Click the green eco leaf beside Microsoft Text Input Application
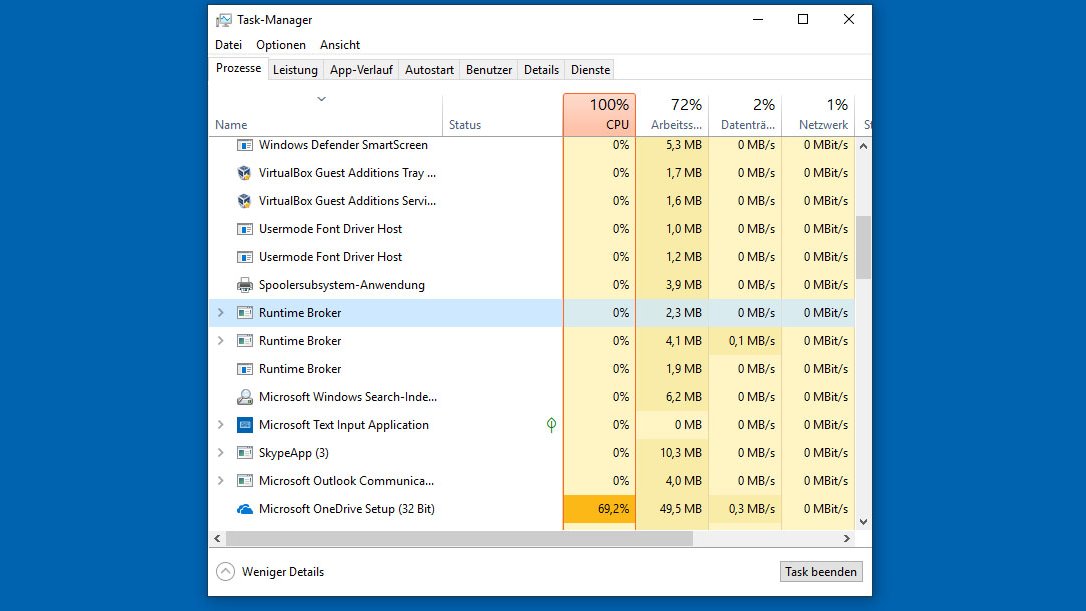The image size is (1086, 611). click(x=550, y=424)
